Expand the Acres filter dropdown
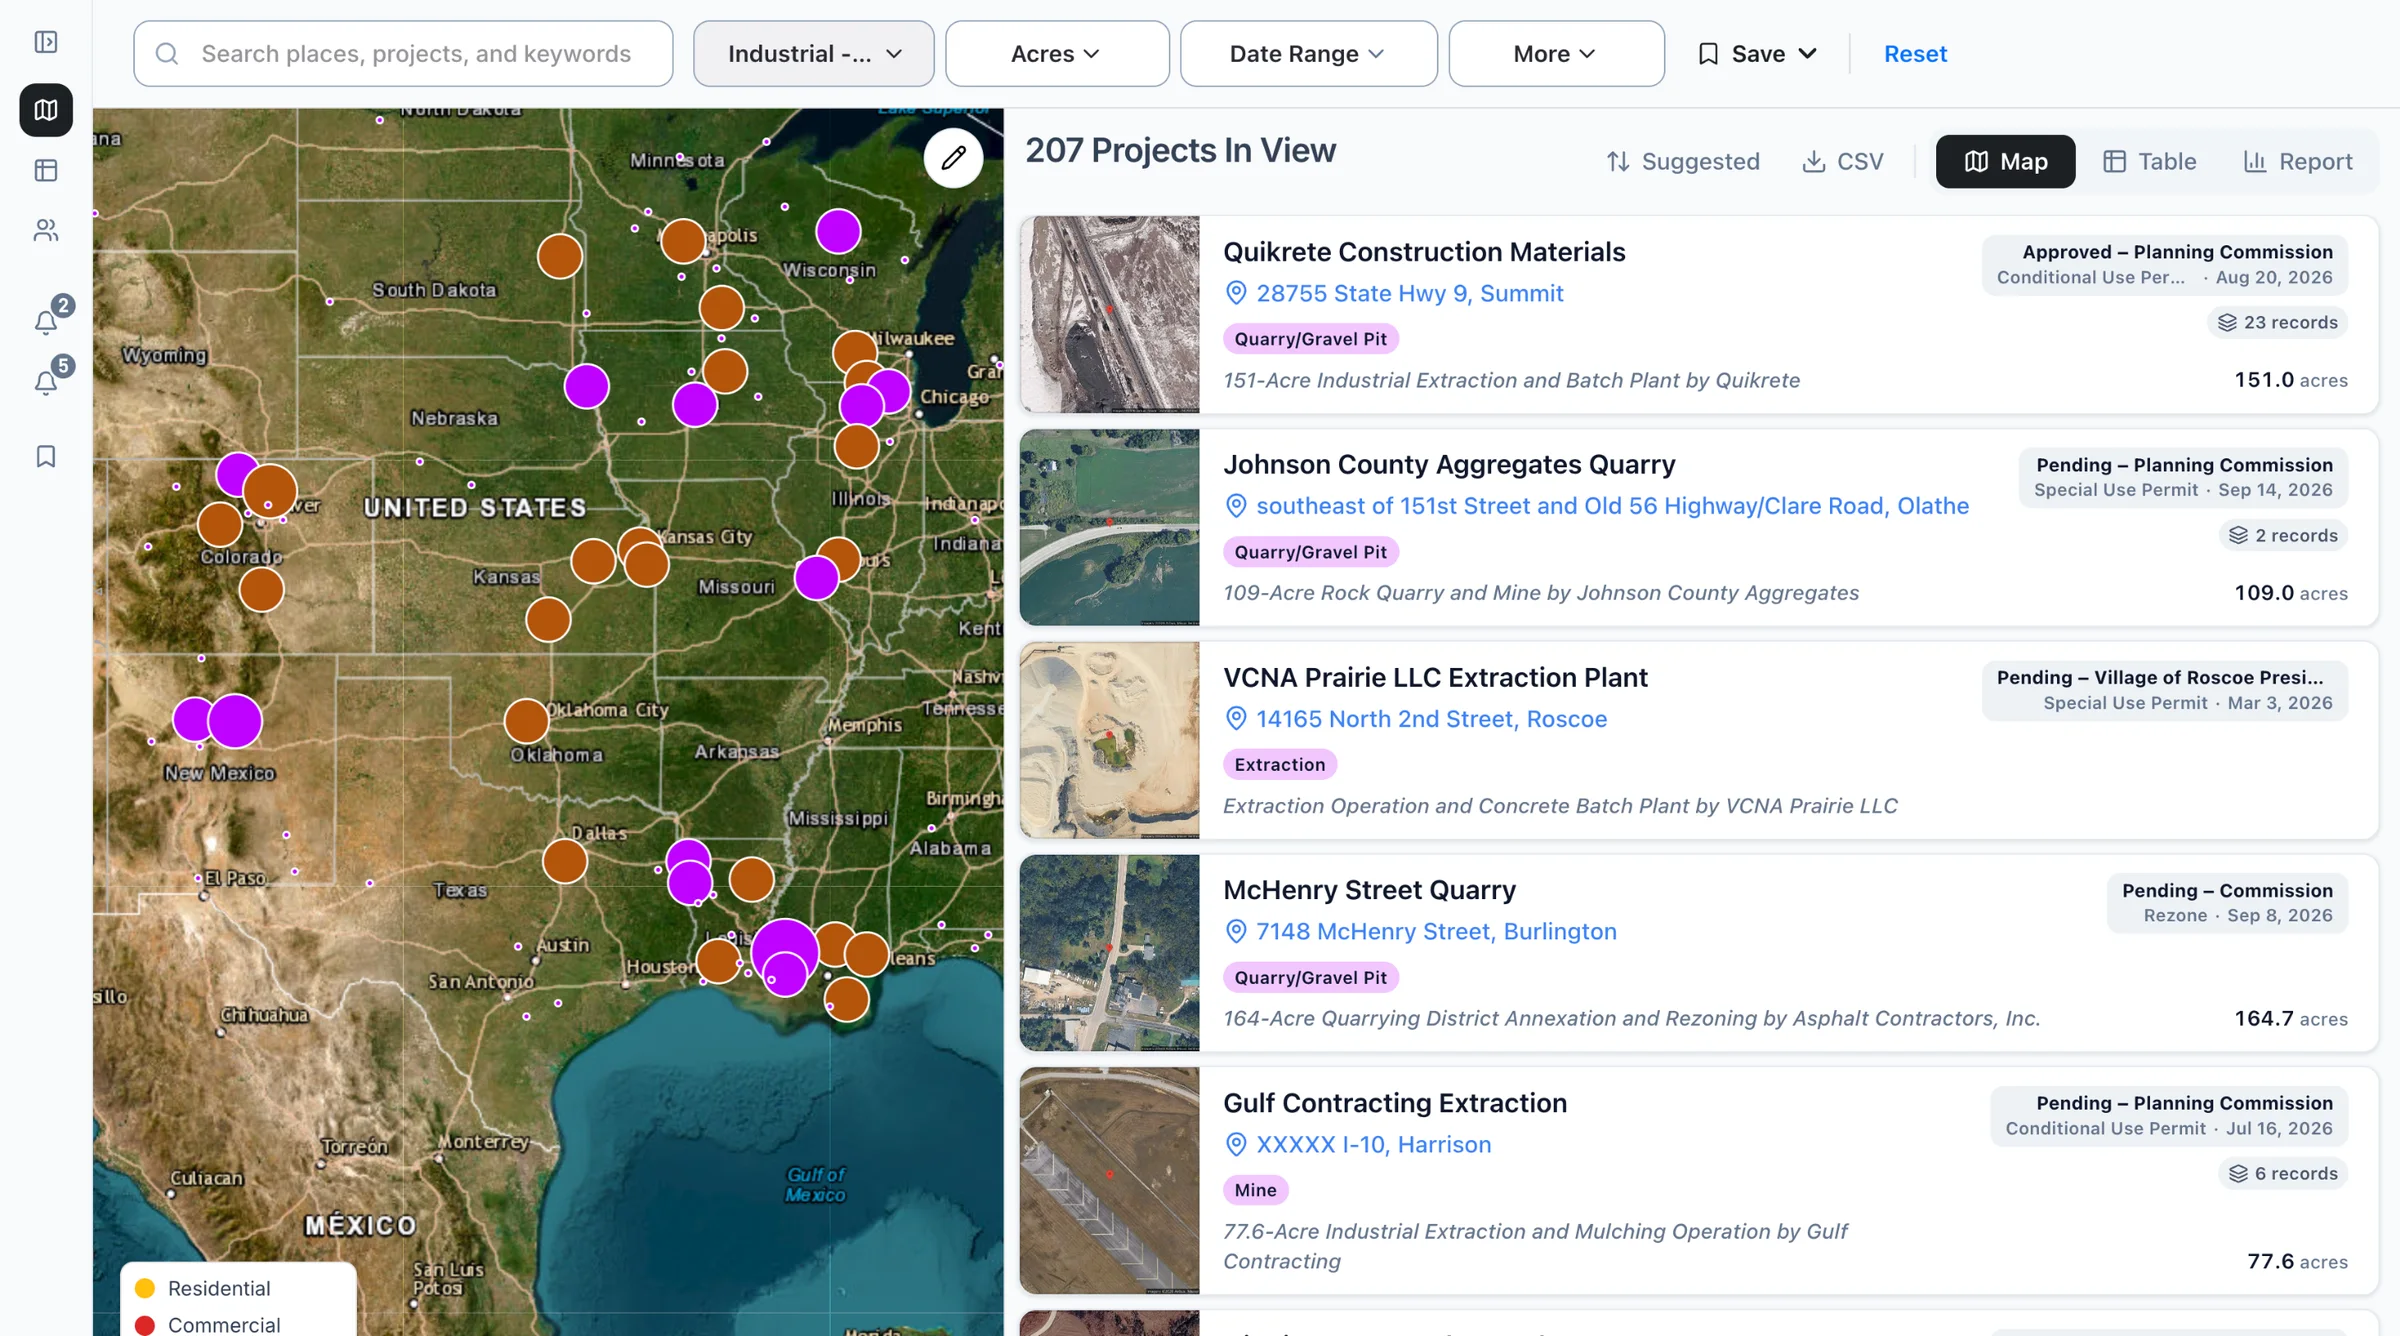This screenshot has width=2400, height=1336. [x=1057, y=54]
